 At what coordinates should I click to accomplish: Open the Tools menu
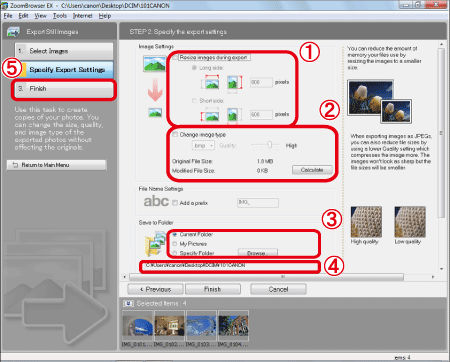click(60, 16)
